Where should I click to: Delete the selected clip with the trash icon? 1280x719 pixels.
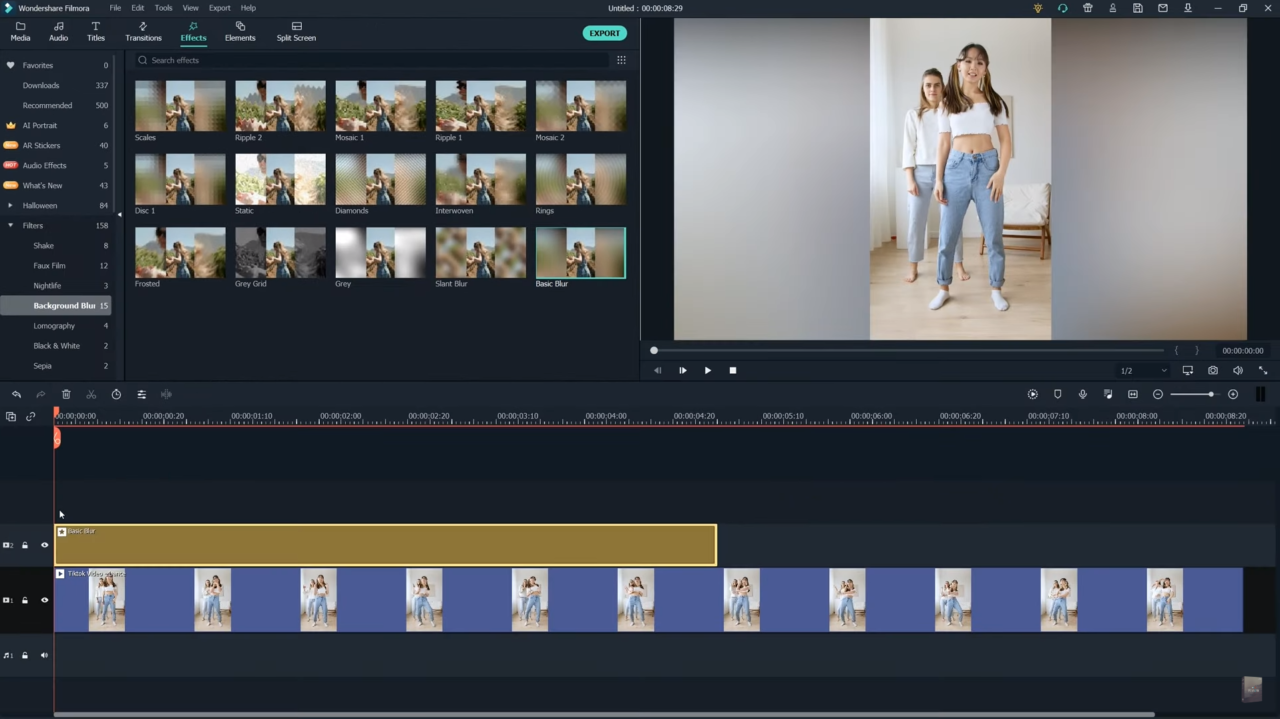pos(66,394)
